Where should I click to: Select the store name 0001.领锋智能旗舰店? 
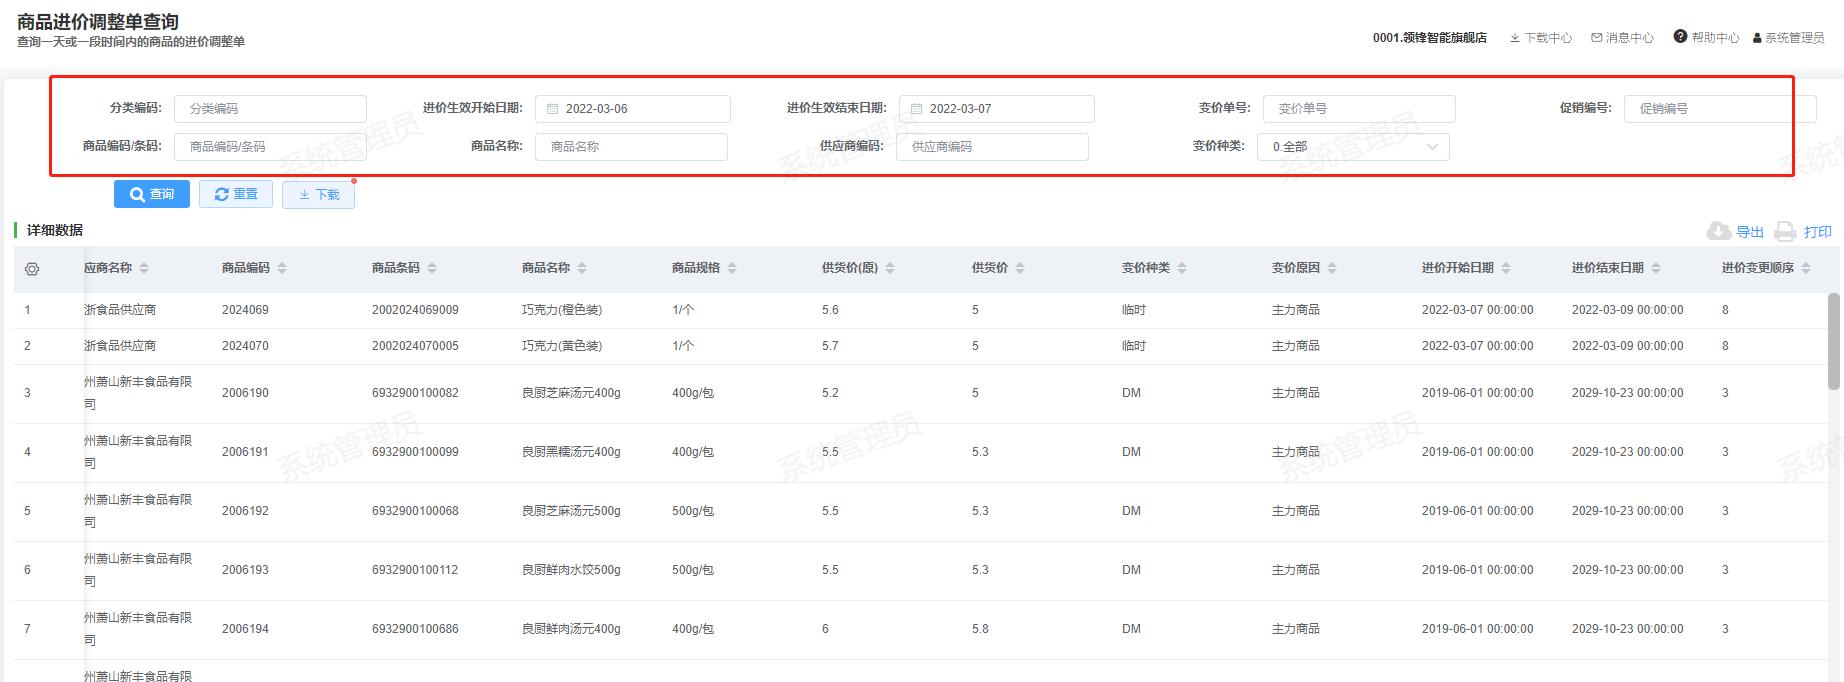click(1429, 38)
